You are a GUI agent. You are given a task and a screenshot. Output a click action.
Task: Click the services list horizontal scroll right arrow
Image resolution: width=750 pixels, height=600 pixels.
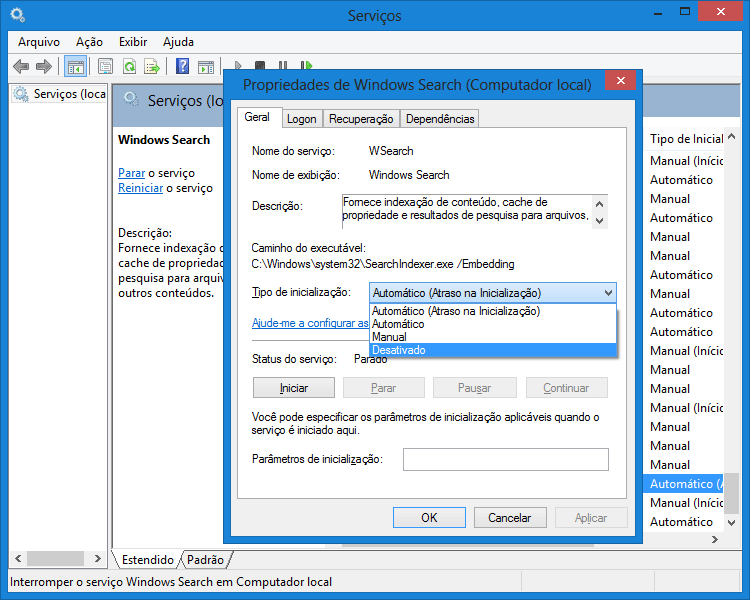pyautogui.click(x=715, y=539)
